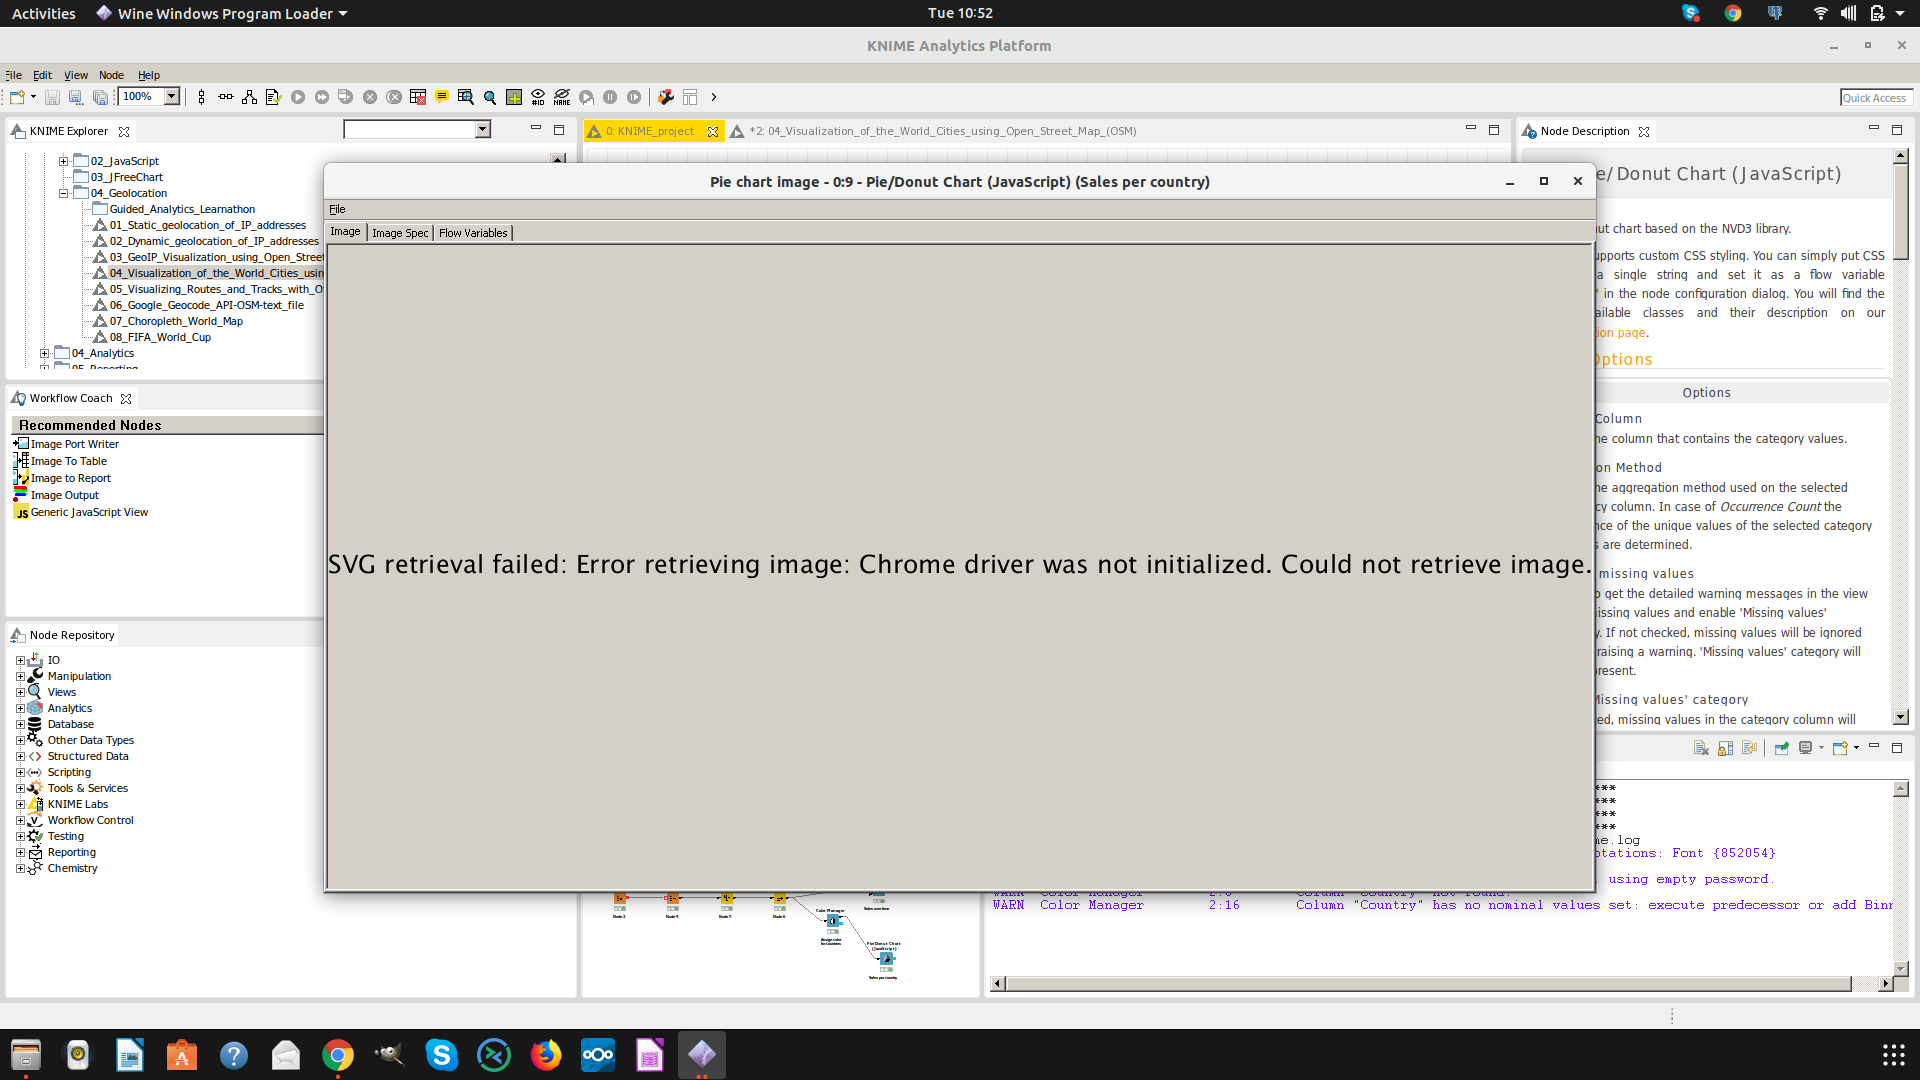The width and height of the screenshot is (1920, 1080).
Task: Open Firefox from the dock
Action: point(546,1055)
